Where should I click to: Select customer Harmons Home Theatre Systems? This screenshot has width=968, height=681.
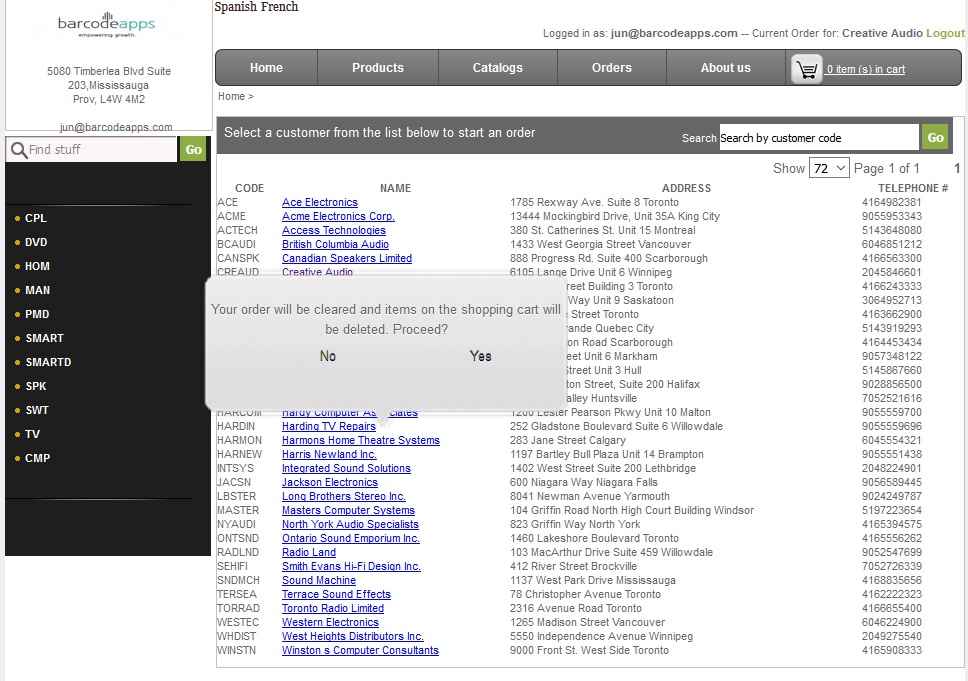tap(361, 440)
